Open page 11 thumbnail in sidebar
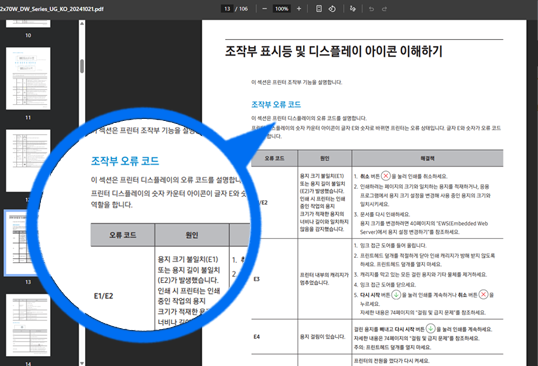Screen dimensions: 538x366 pyautogui.click(x=28, y=79)
